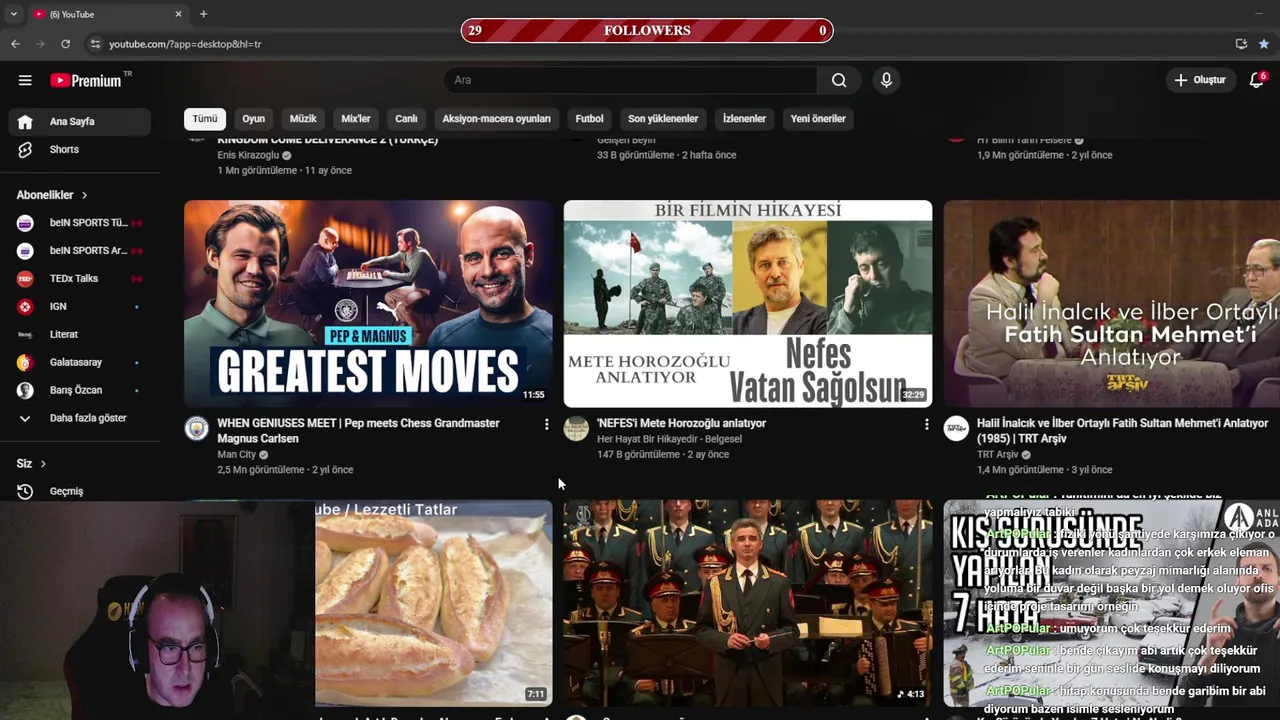Start voice search with microphone
This screenshot has height=720, width=1280.
point(886,80)
